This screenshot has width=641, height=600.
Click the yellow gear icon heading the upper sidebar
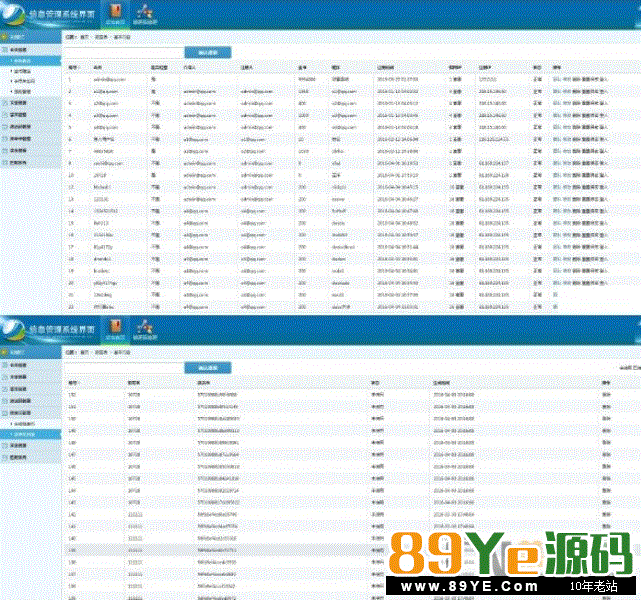[x=4, y=37]
